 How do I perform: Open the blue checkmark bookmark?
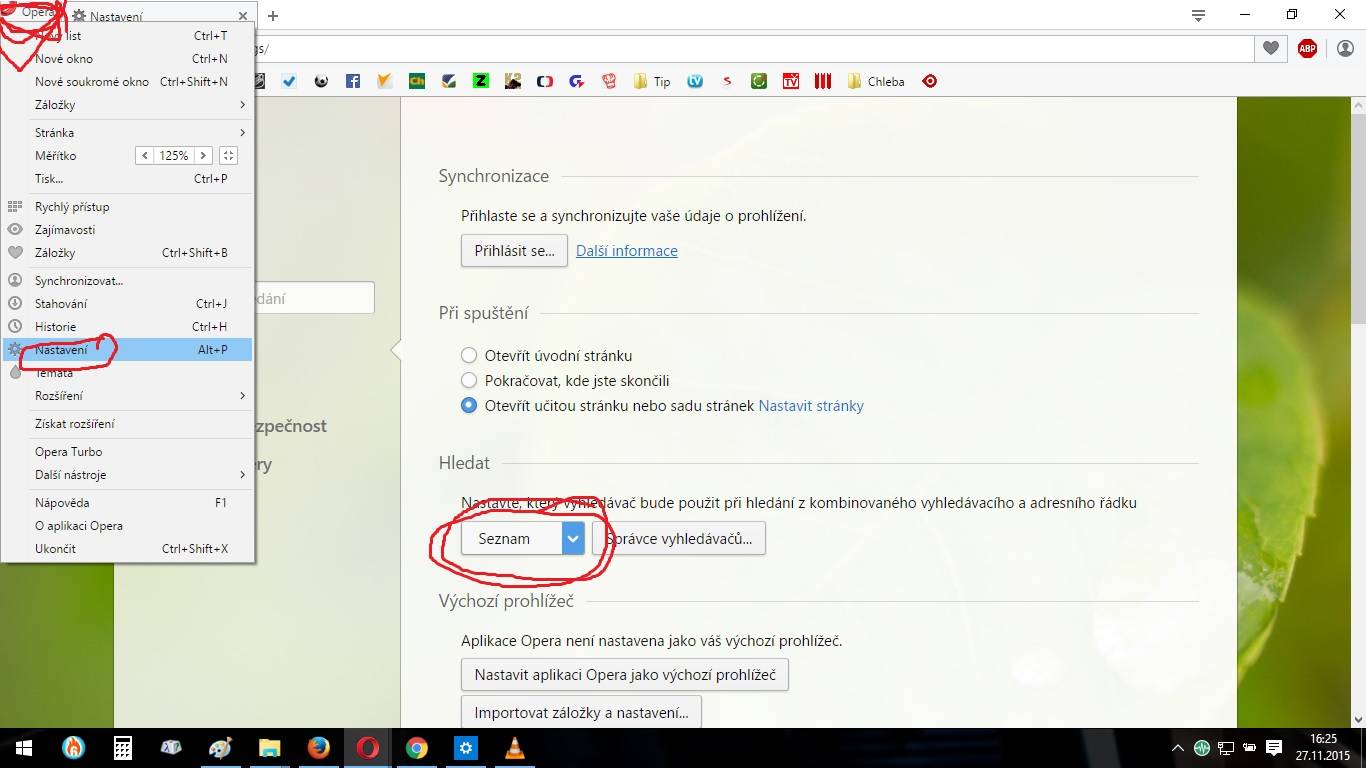pyautogui.click(x=289, y=82)
